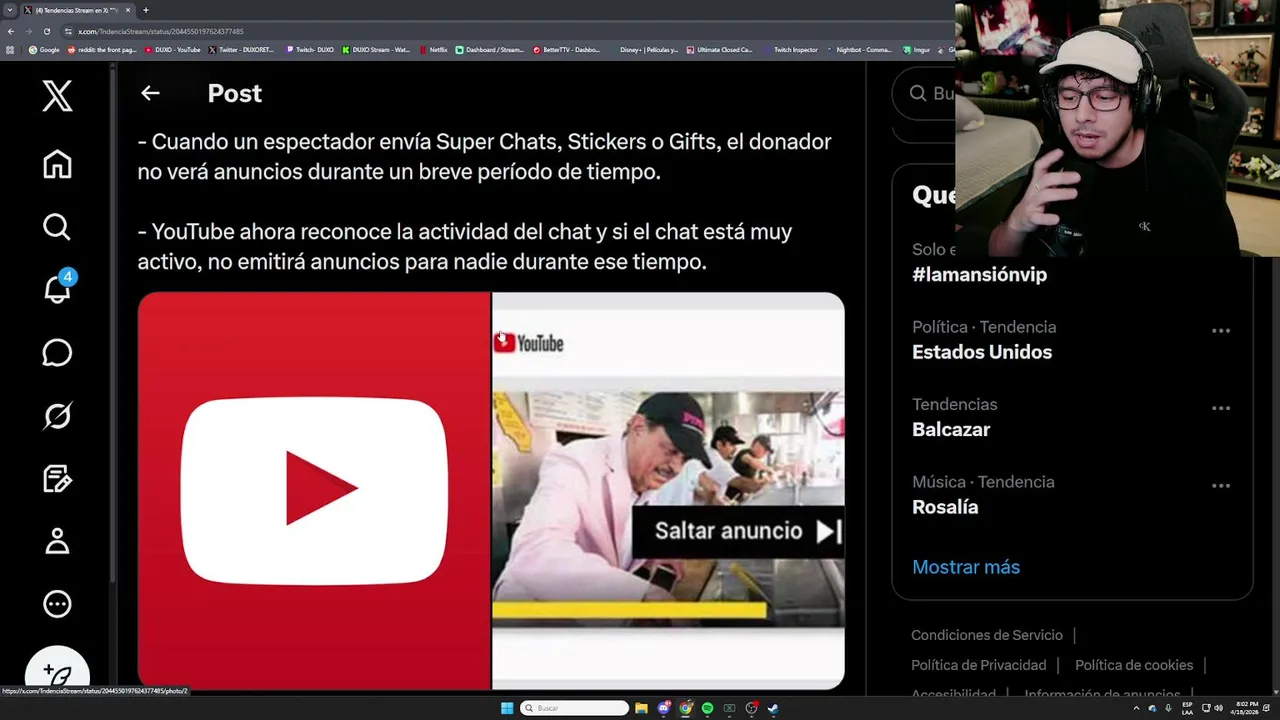Open the Explore search icon in sidebar
The height and width of the screenshot is (720, 1280).
pos(57,227)
